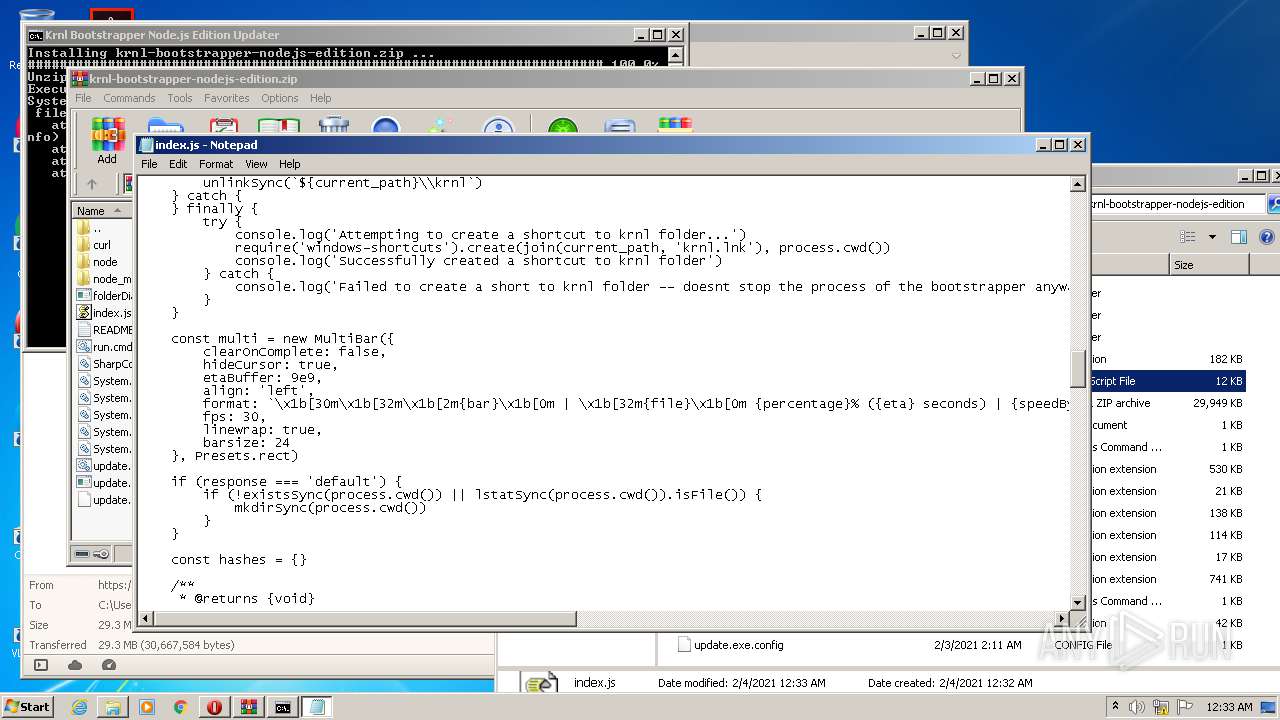Open Notepad Format menu

click(216, 164)
